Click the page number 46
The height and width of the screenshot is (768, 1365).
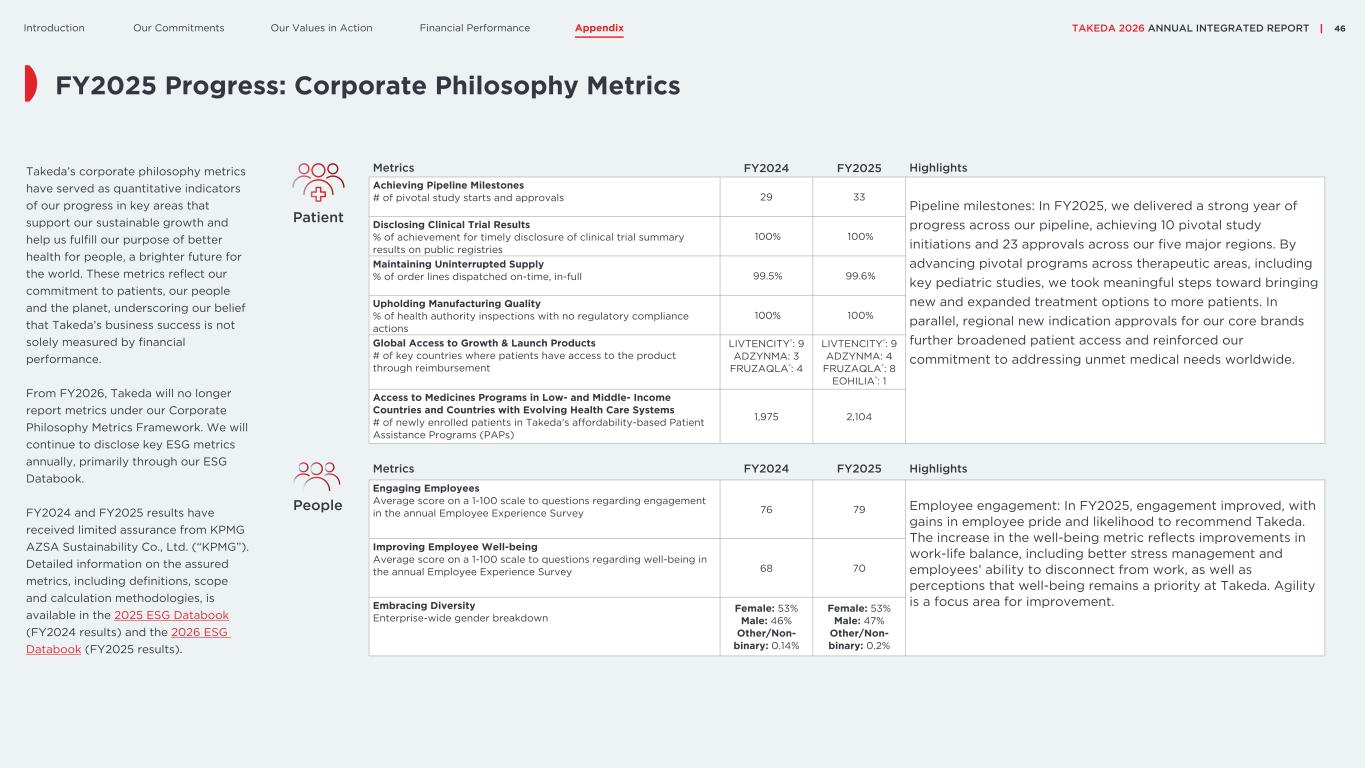(x=1340, y=28)
